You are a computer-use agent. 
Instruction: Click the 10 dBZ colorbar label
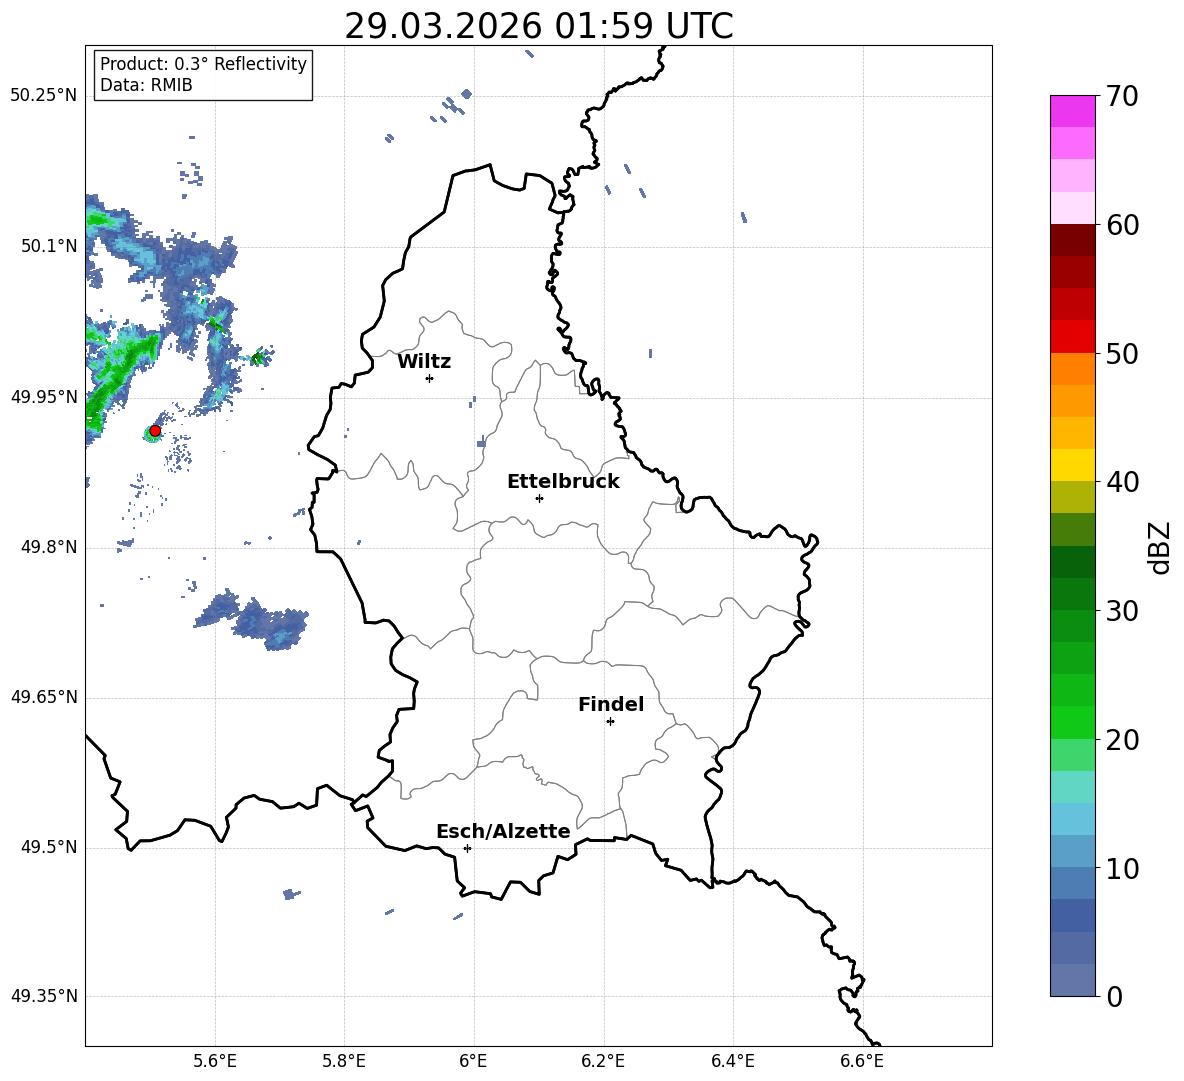pyautogui.click(x=1122, y=868)
